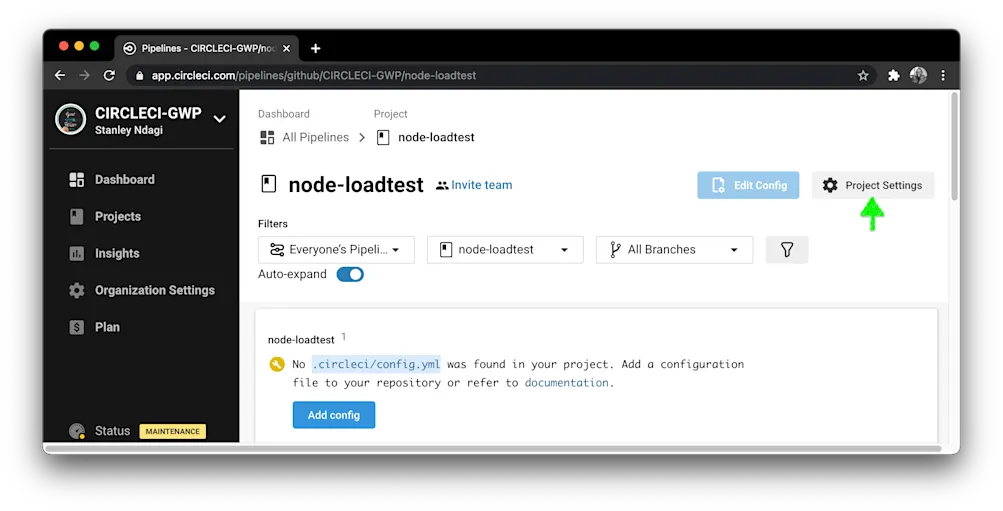Screen dimensions: 1003x511
Task: Click the Add config button
Action: pos(334,415)
